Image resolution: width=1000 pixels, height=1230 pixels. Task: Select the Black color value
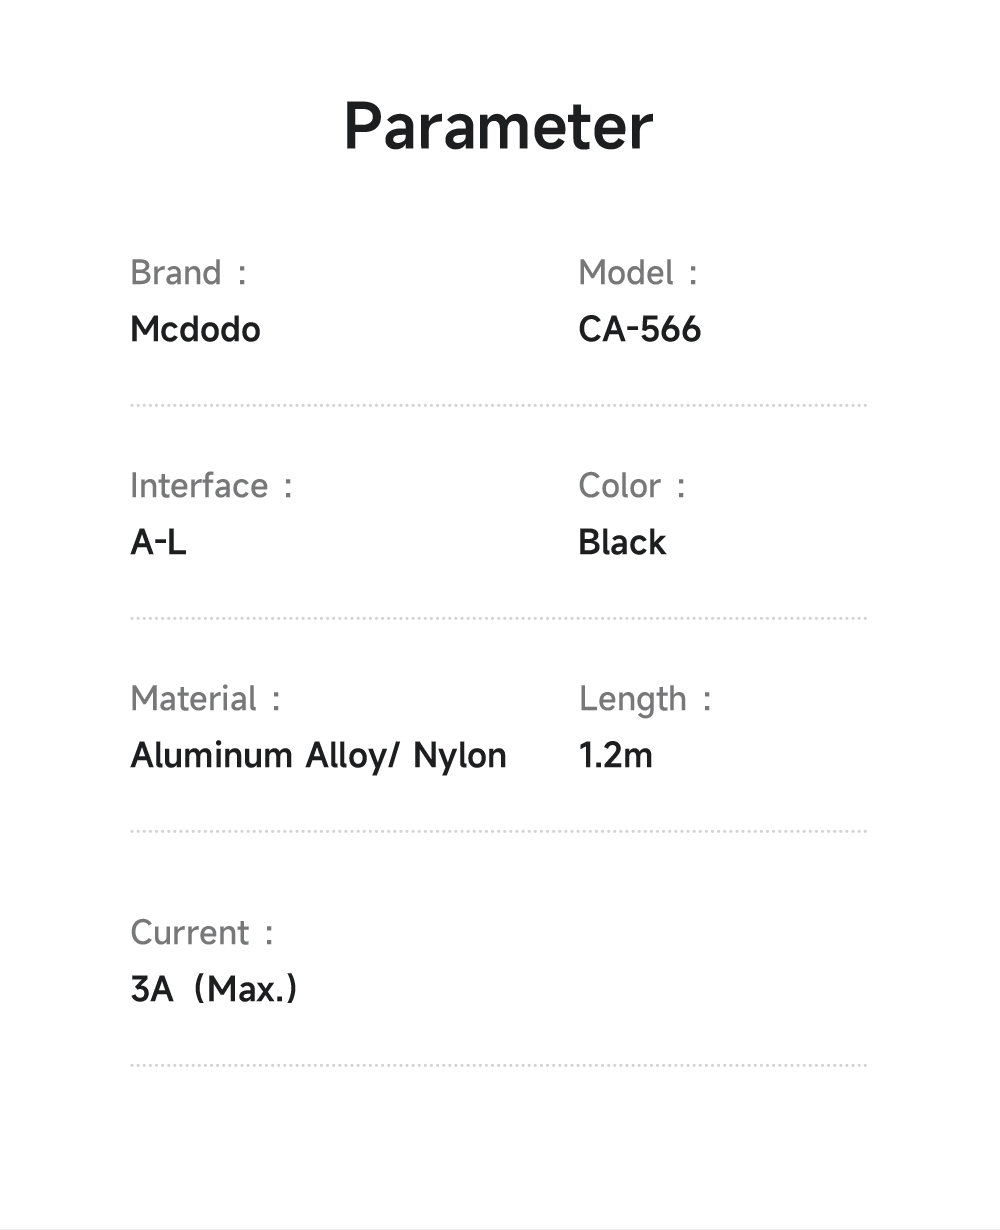tap(621, 542)
